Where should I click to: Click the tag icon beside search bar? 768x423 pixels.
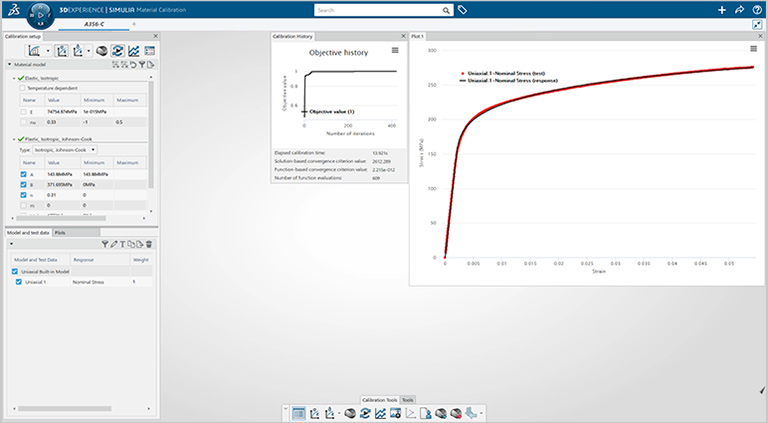point(463,10)
